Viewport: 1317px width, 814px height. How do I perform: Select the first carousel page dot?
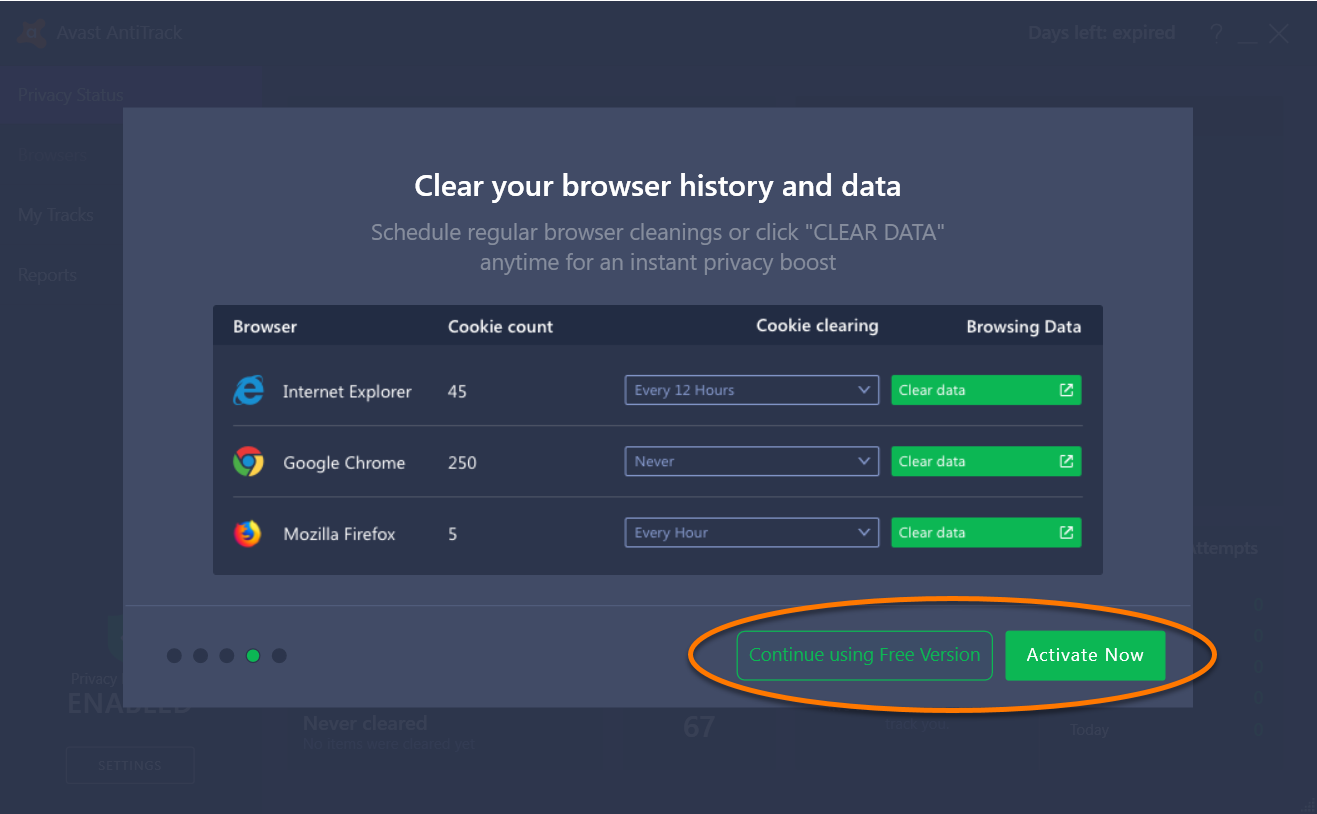coord(174,656)
